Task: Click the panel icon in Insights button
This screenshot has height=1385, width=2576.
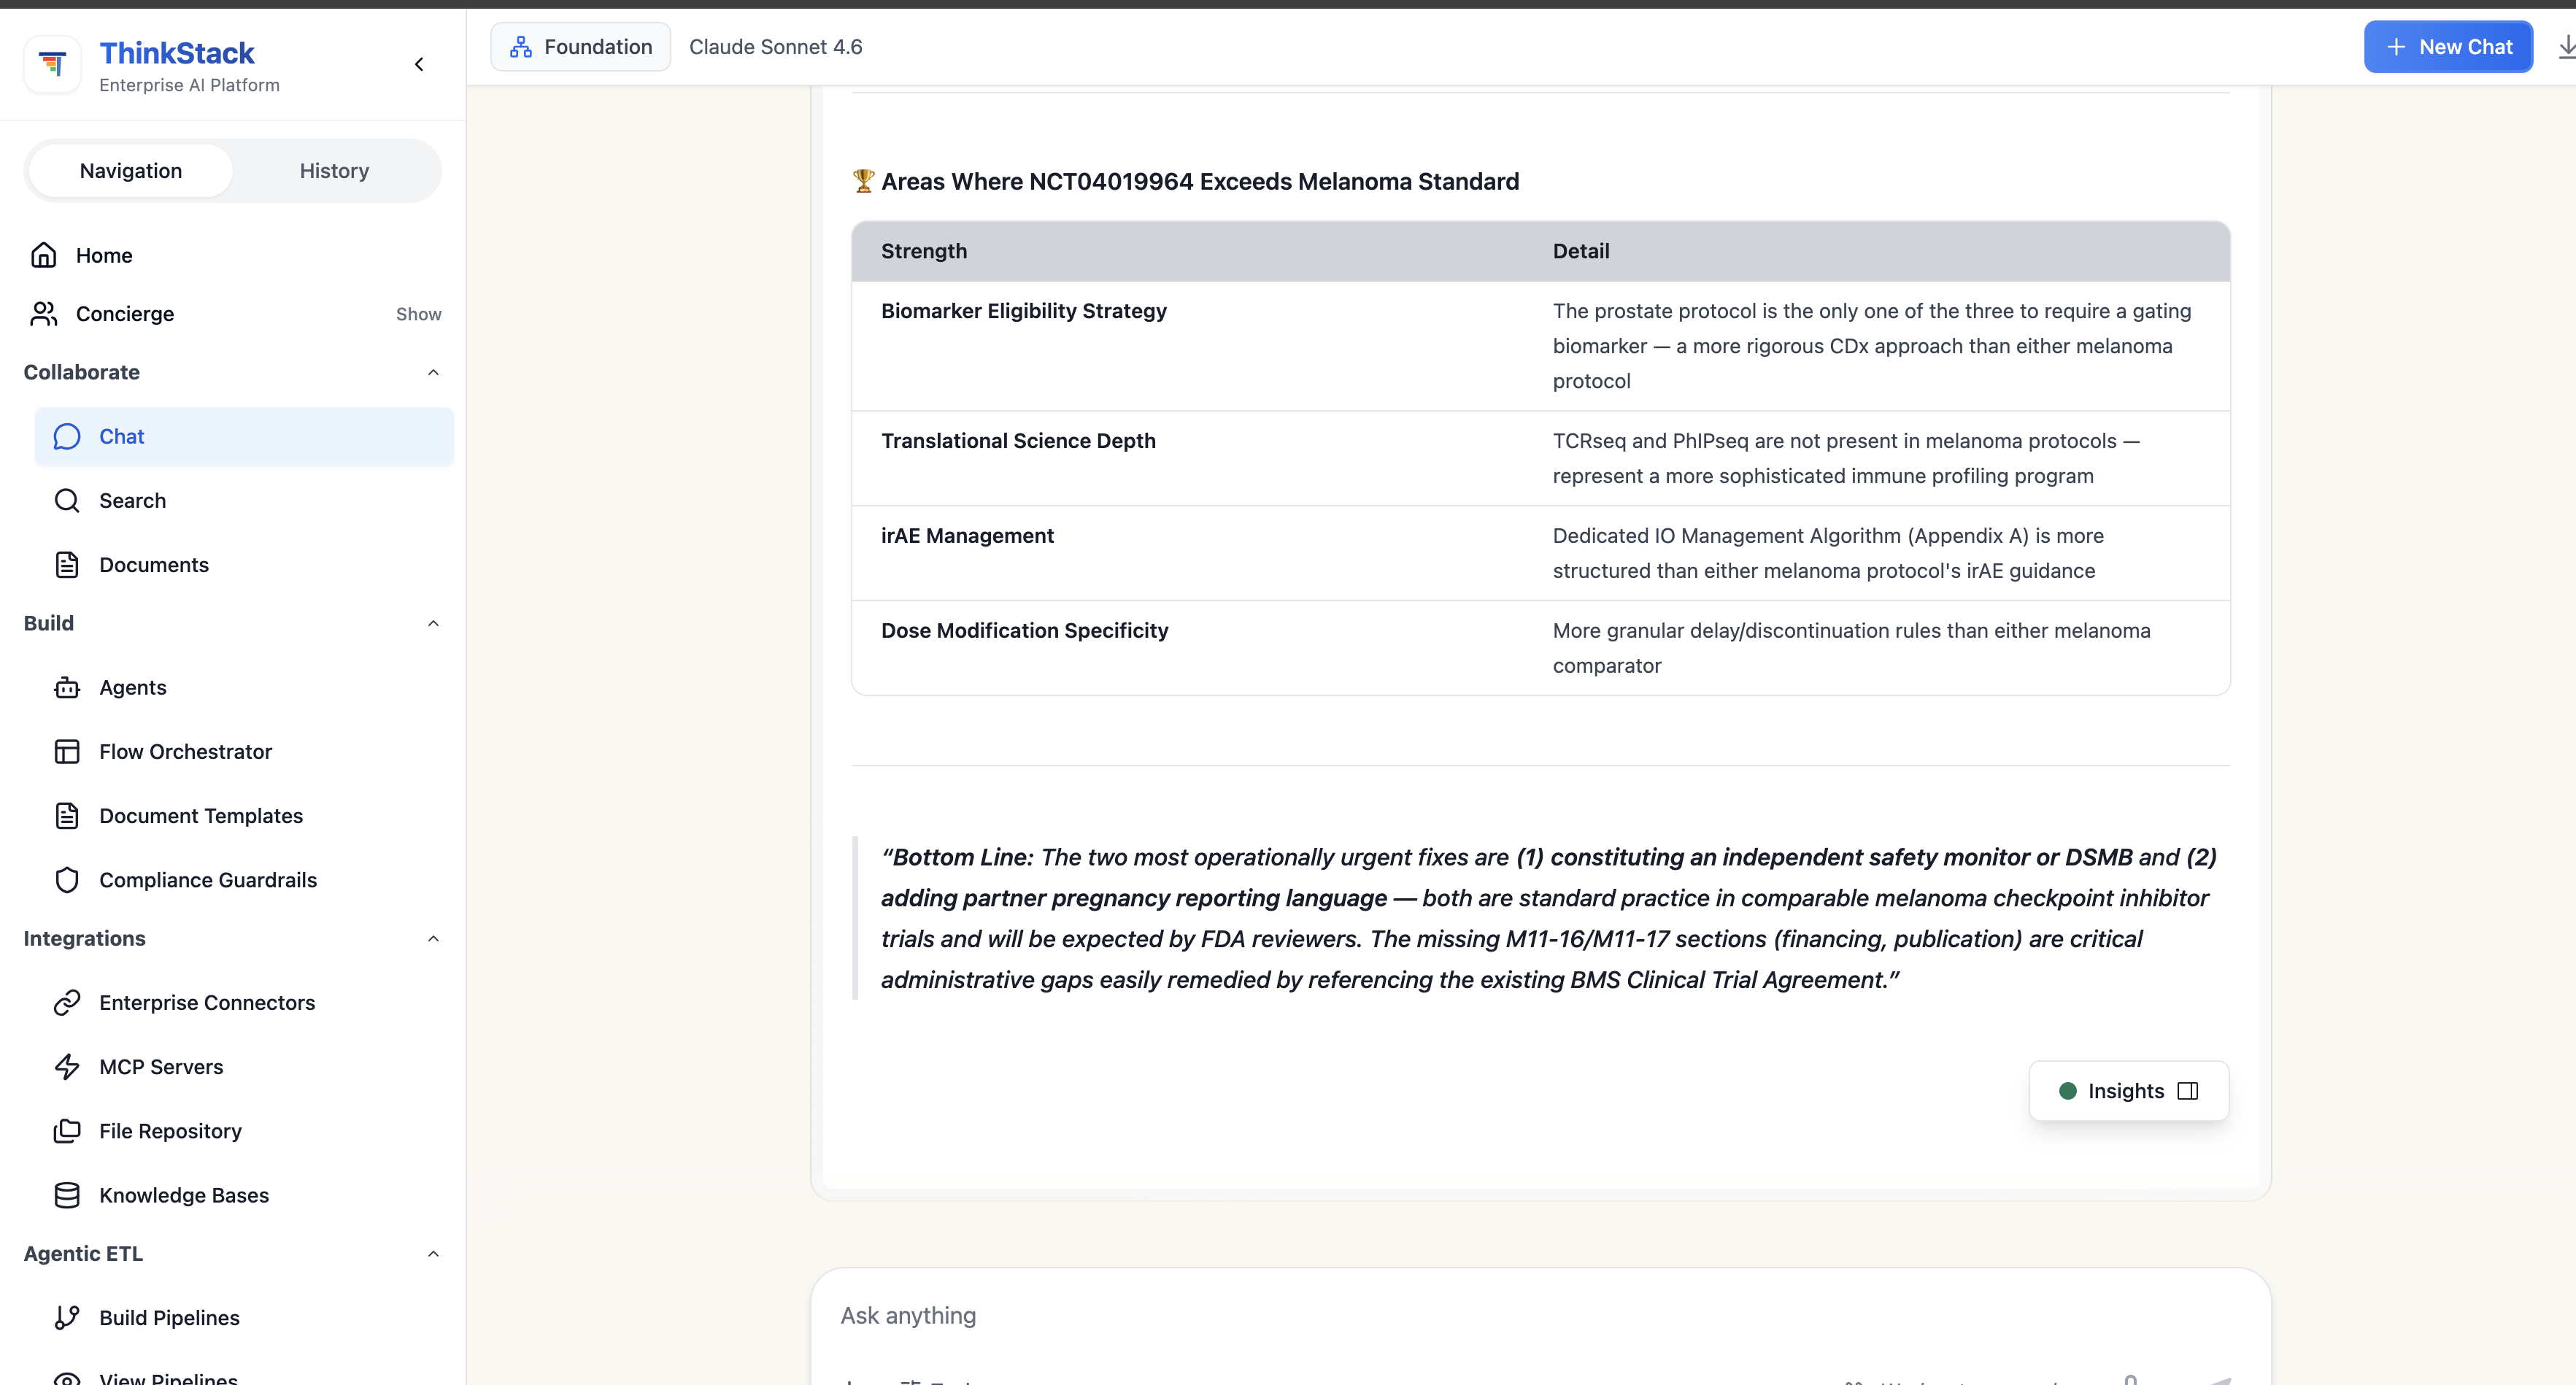Action: pyautogui.click(x=2188, y=1091)
